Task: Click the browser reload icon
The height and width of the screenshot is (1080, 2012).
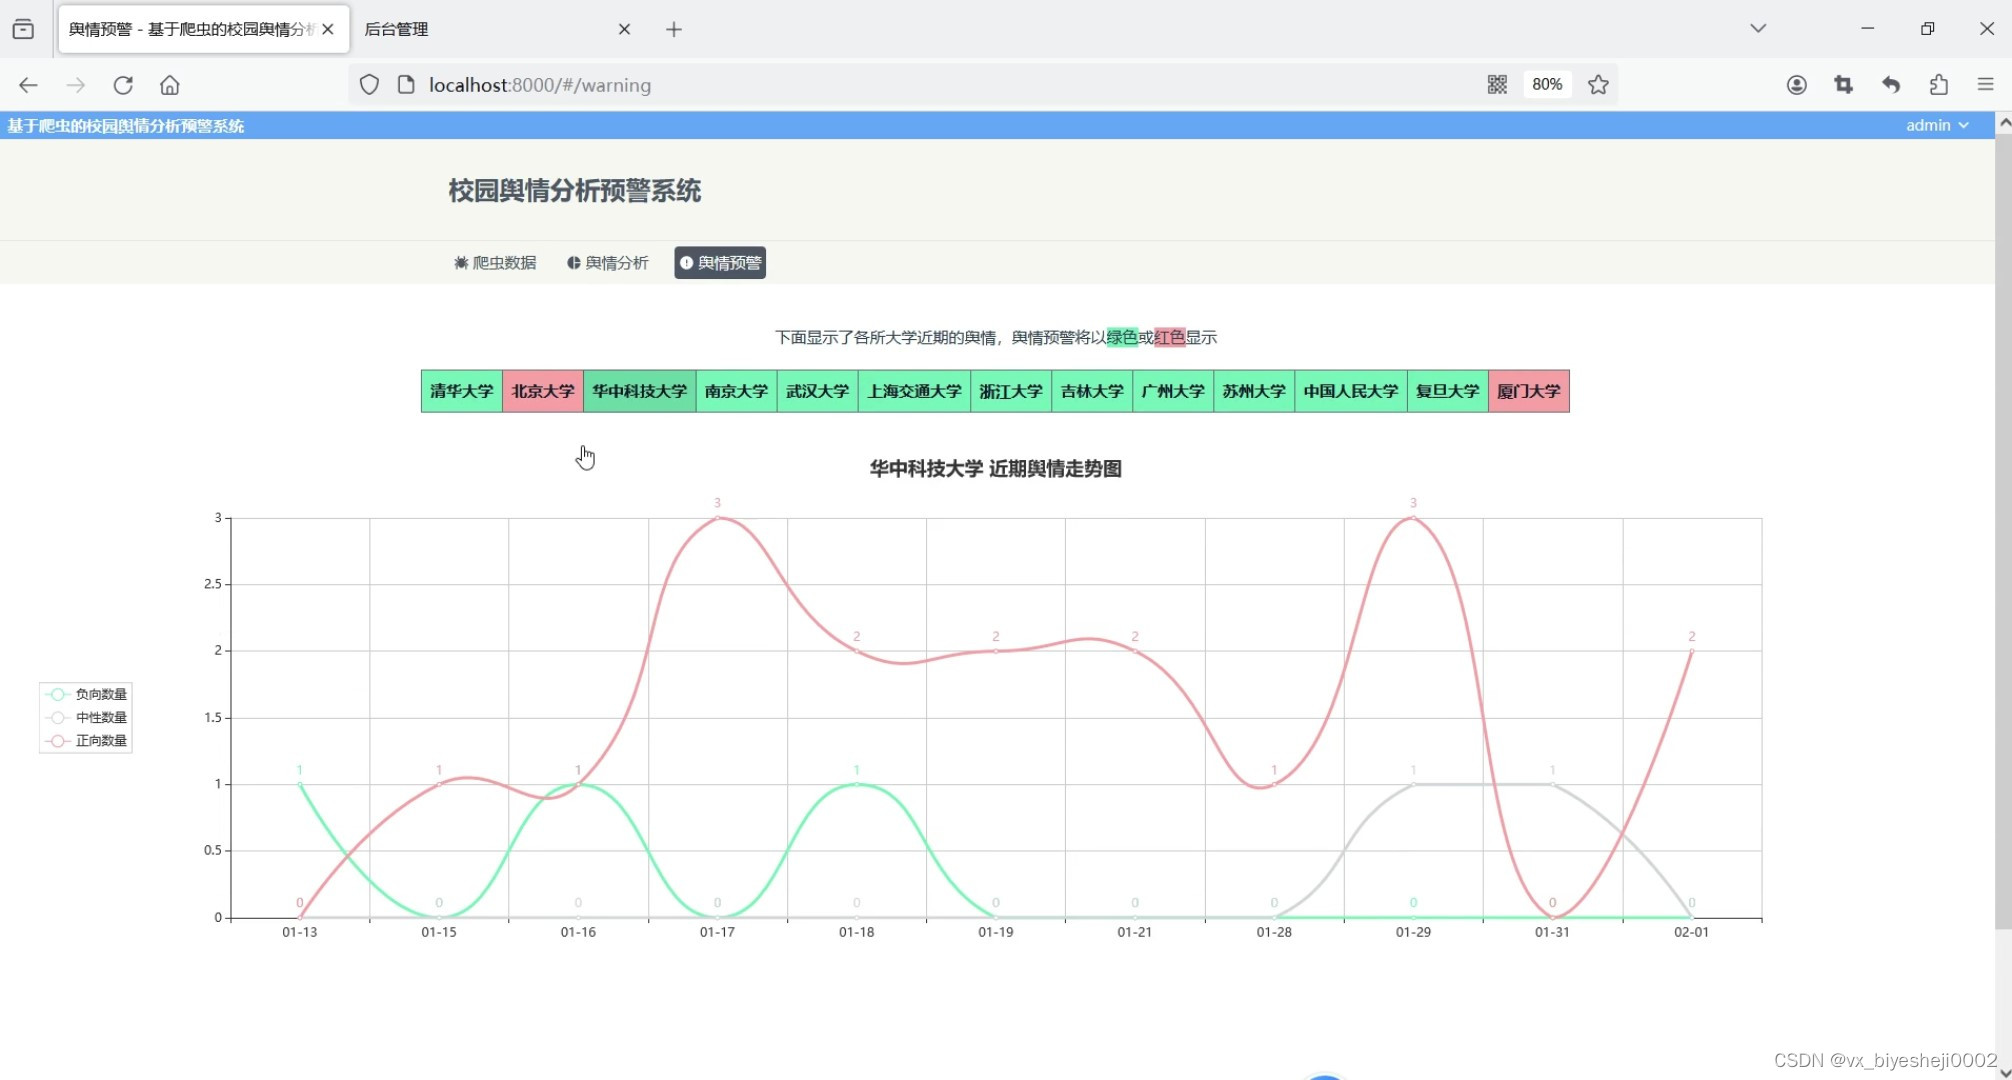Action: coord(123,85)
